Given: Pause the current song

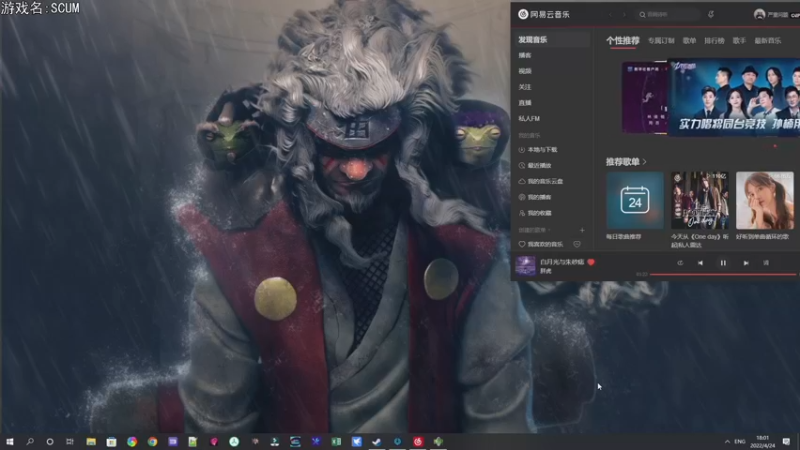Looking at the screenshot, I should 723,263.
